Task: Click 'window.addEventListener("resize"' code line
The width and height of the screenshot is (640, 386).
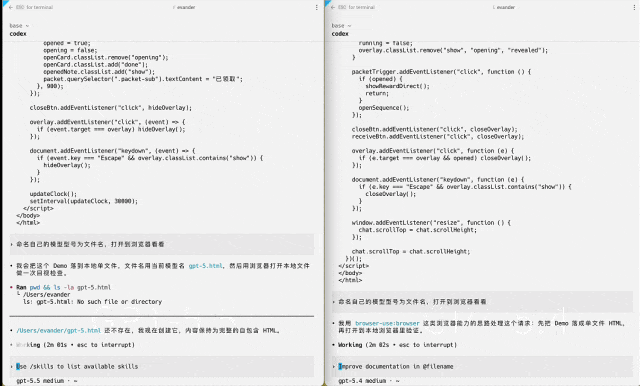Action: pos(431,223)
